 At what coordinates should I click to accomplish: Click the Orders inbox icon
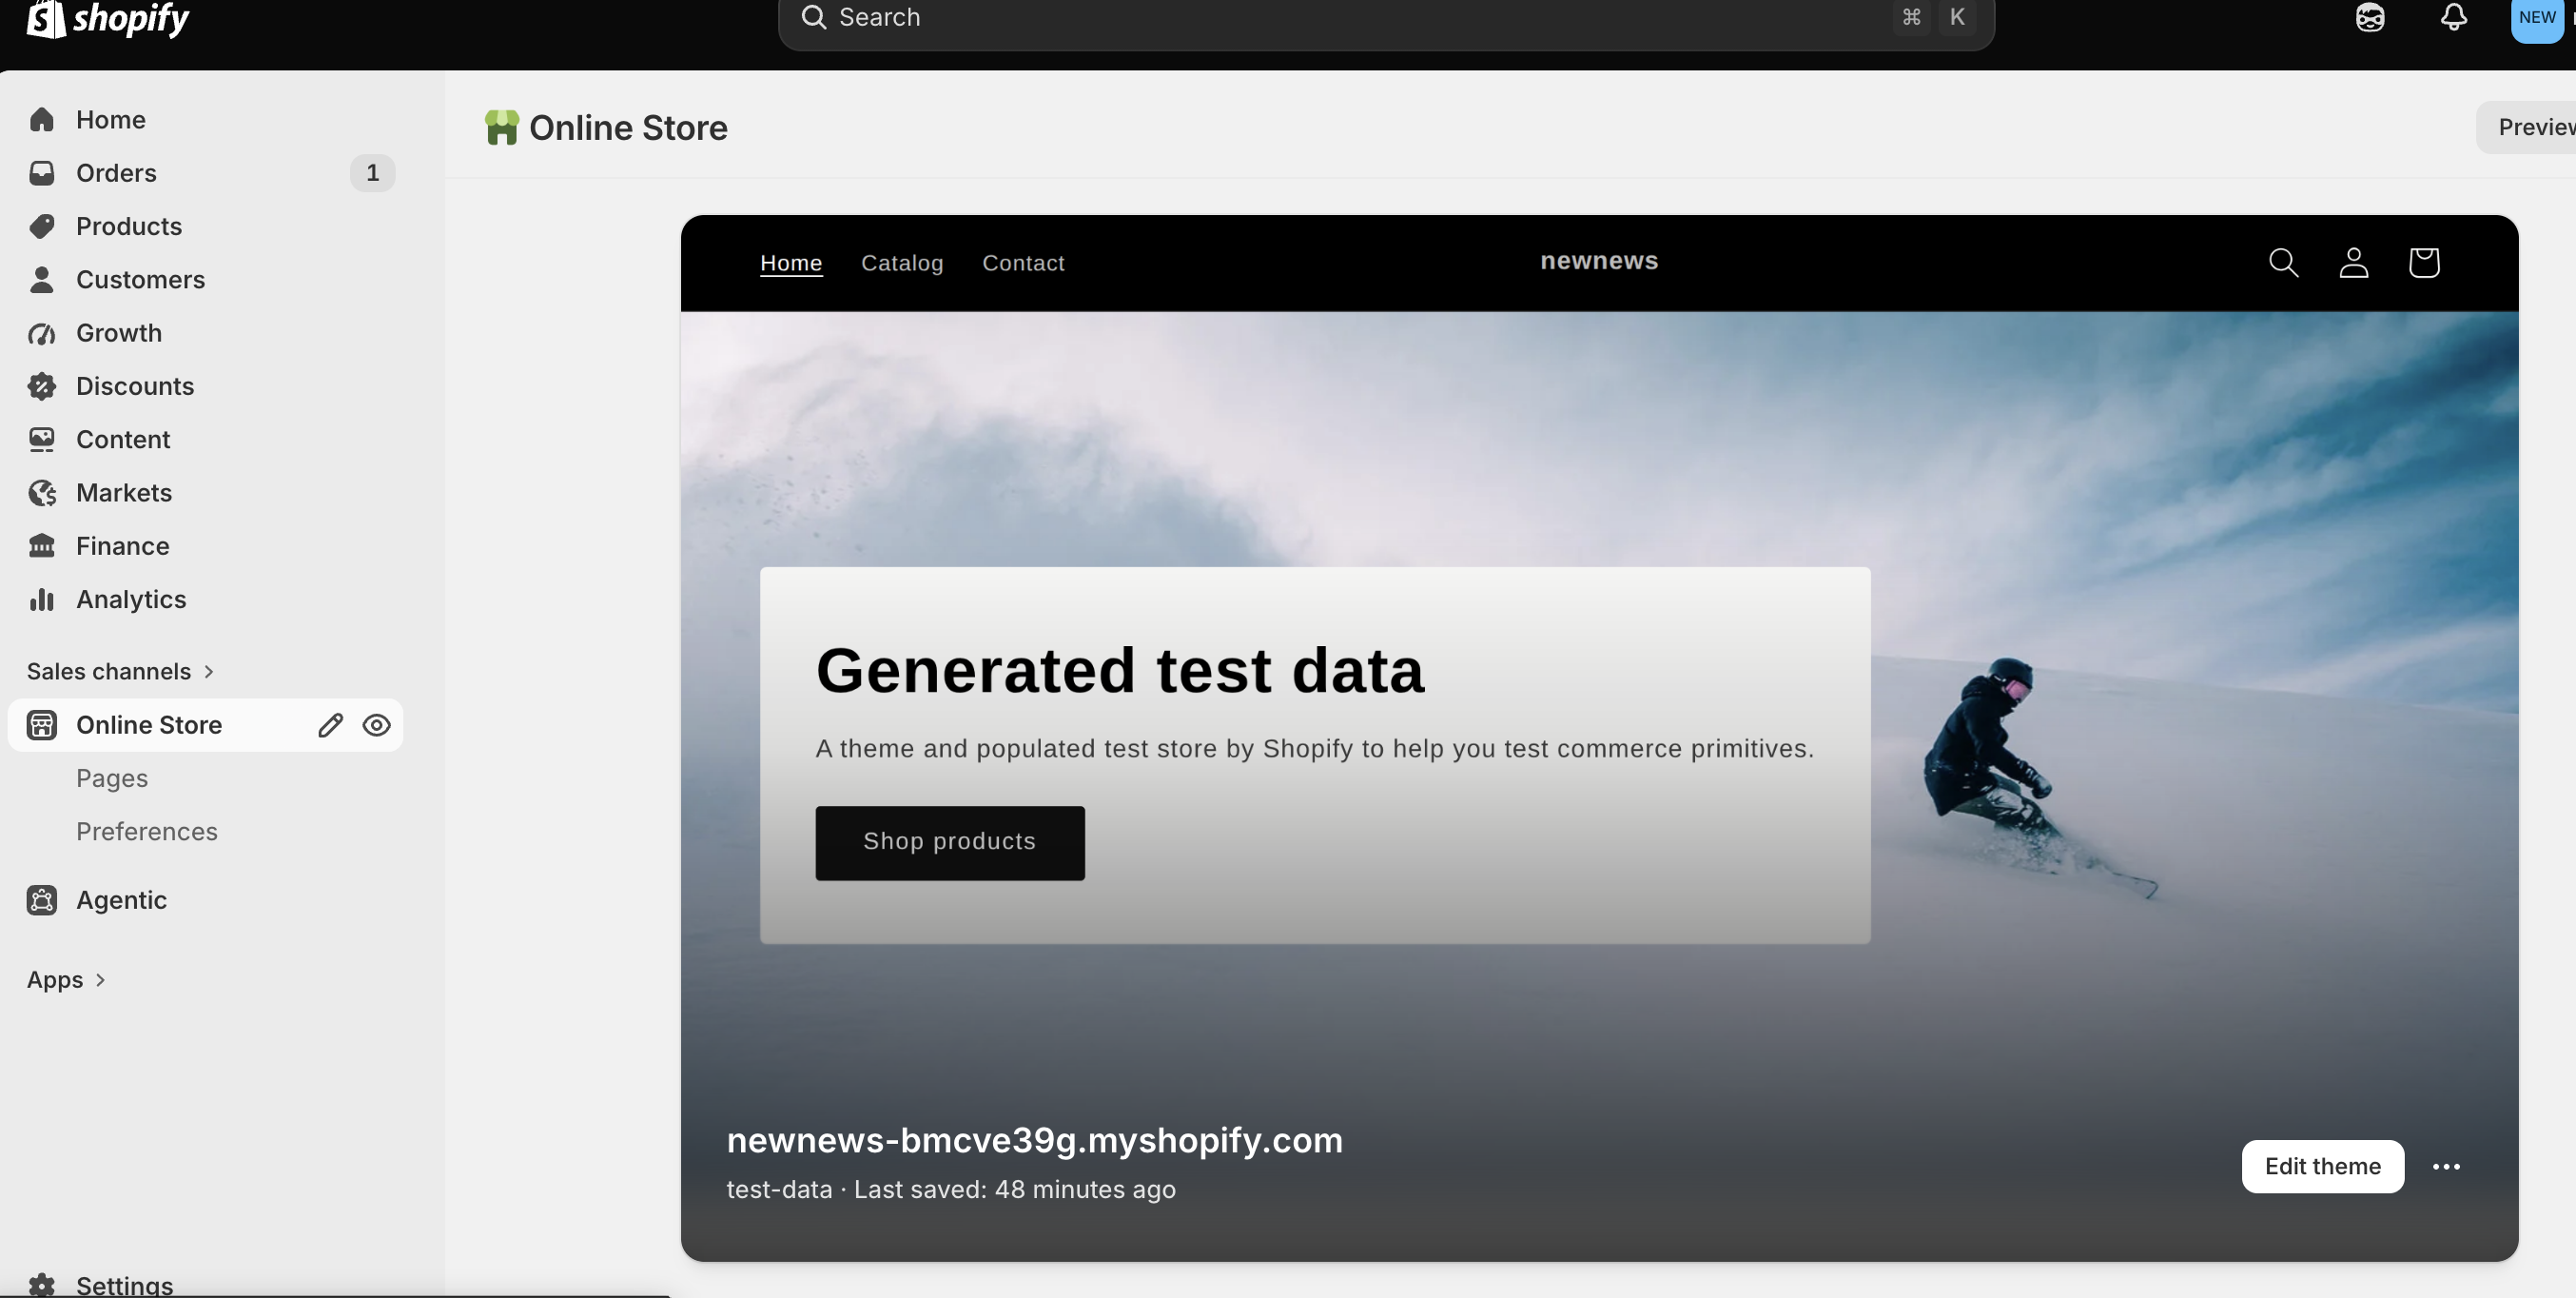tap(42, 173)
